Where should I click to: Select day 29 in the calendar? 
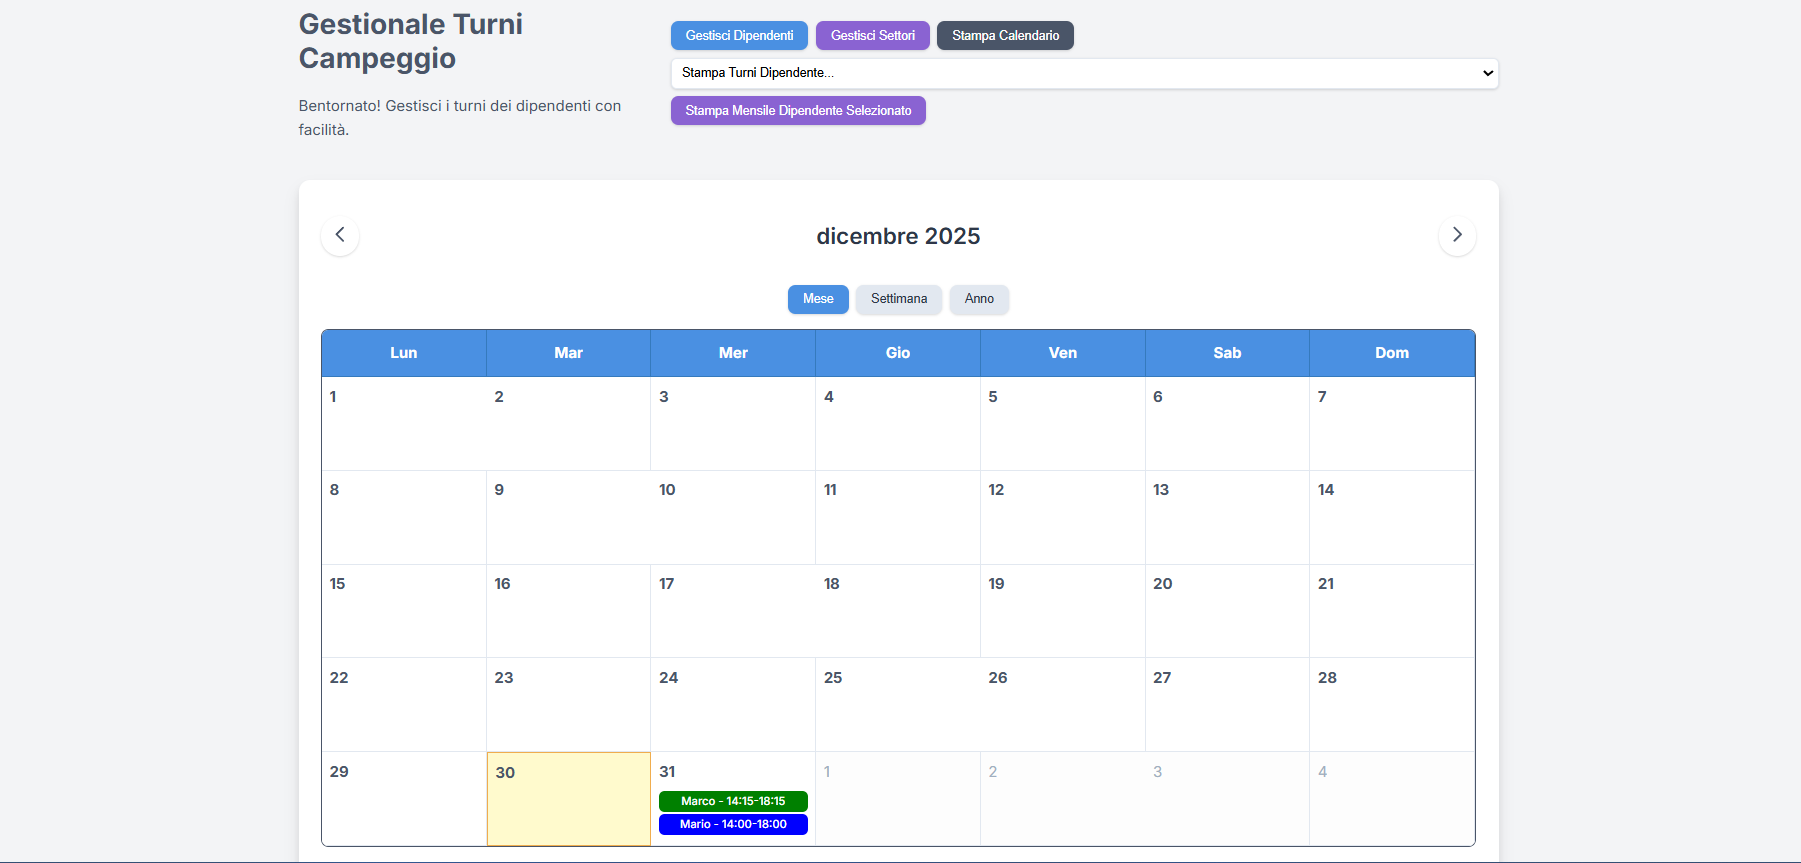(x=404, y=798)
